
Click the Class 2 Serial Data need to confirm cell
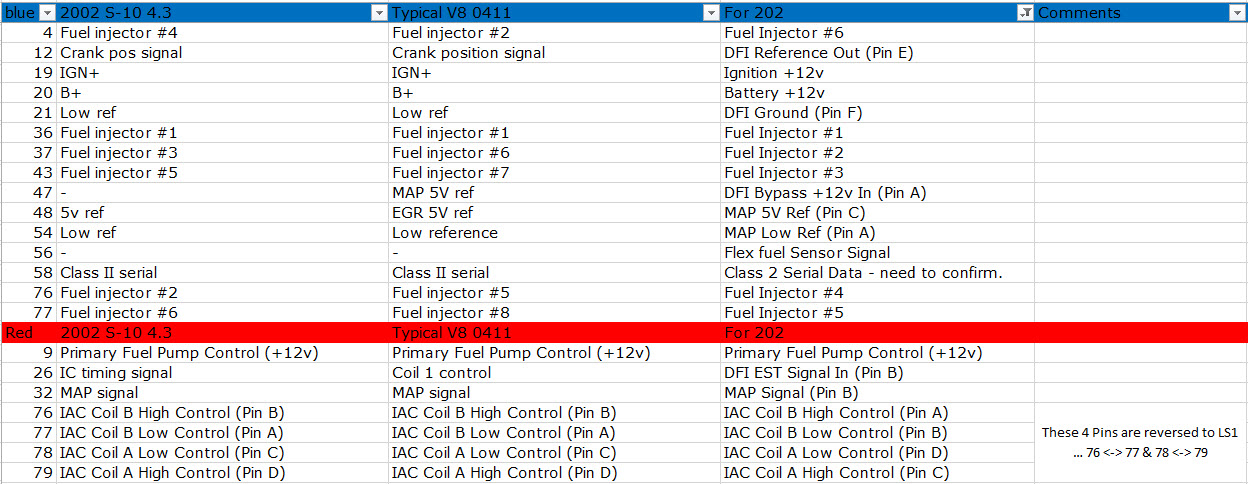[x=877, y=272]
